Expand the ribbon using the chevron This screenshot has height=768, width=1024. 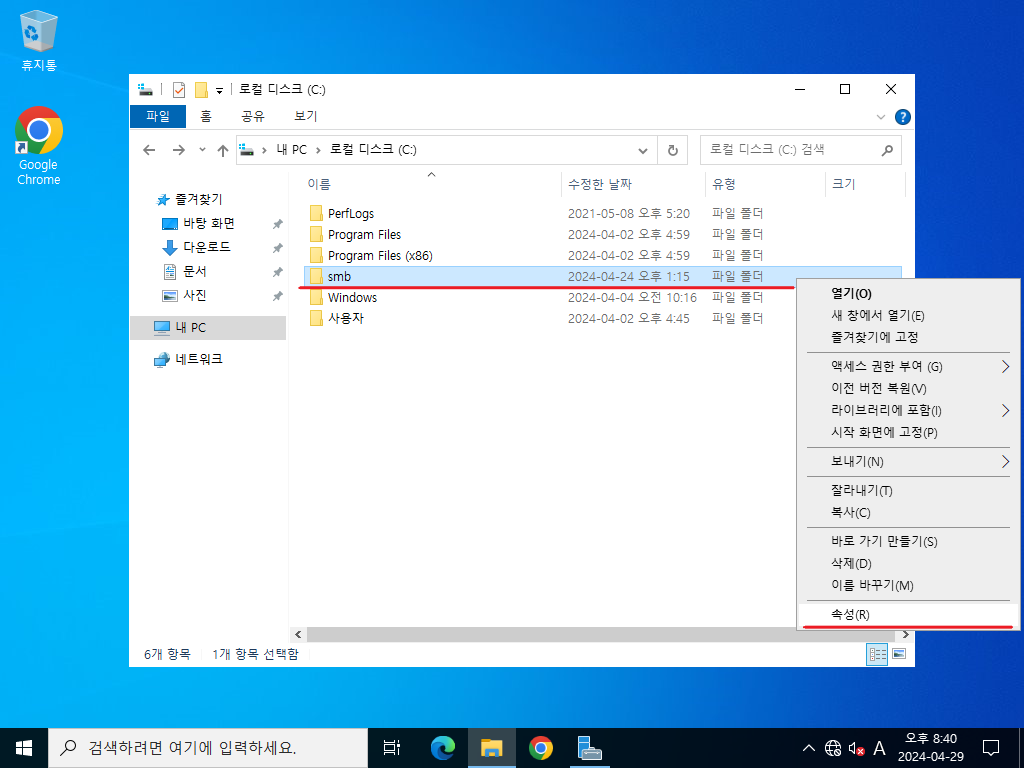tap(880, 117)
